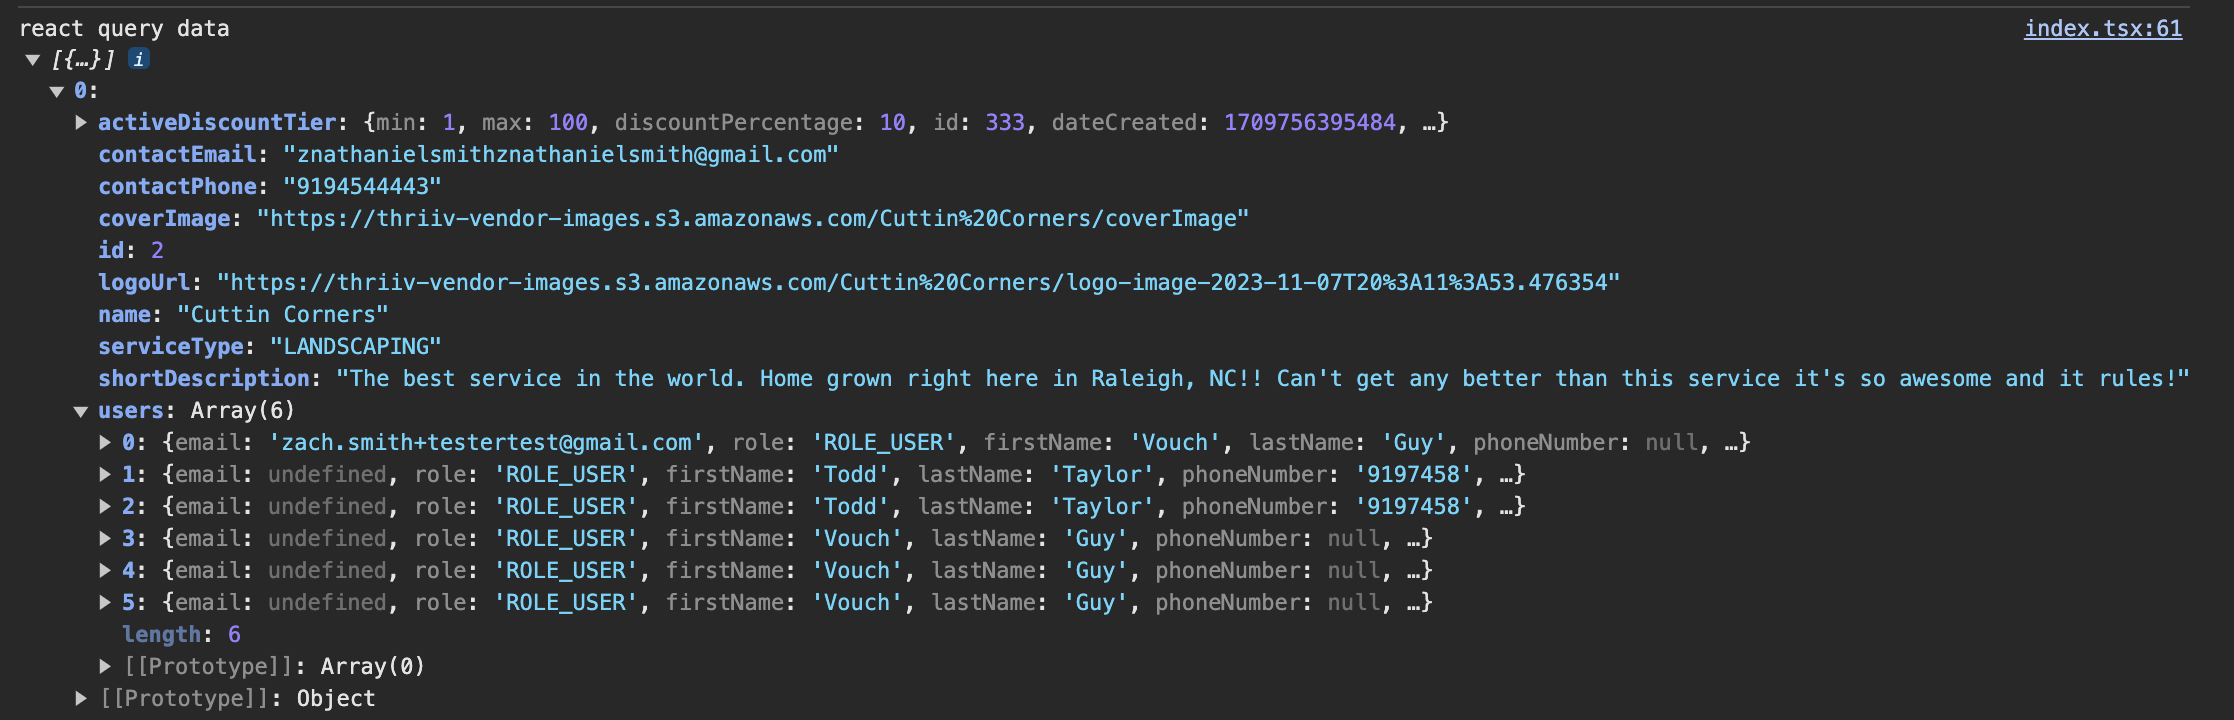
Task: Click the coverImage URL string
Action: [x=753, y=218]
